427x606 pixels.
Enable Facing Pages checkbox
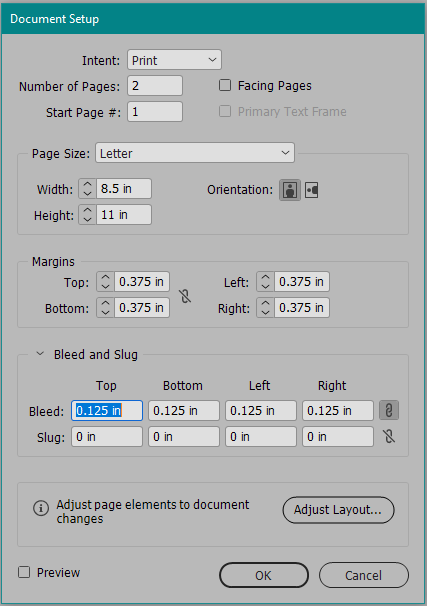click(225, 85)
